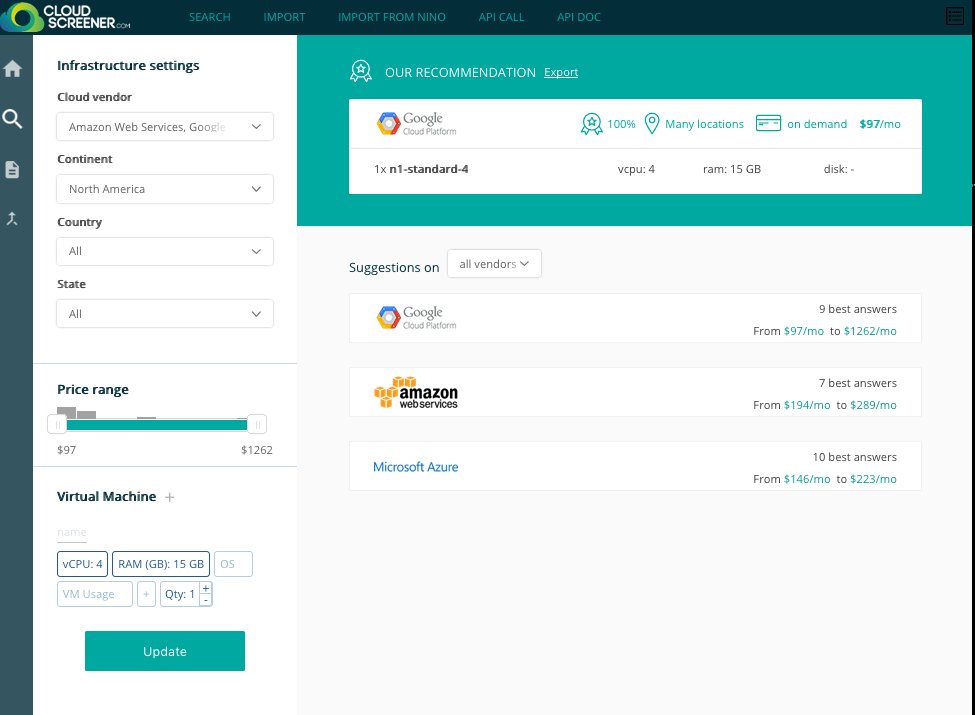Click the small plus button next to VM Usage
975x715 pixels.
[x=146, y=594]
